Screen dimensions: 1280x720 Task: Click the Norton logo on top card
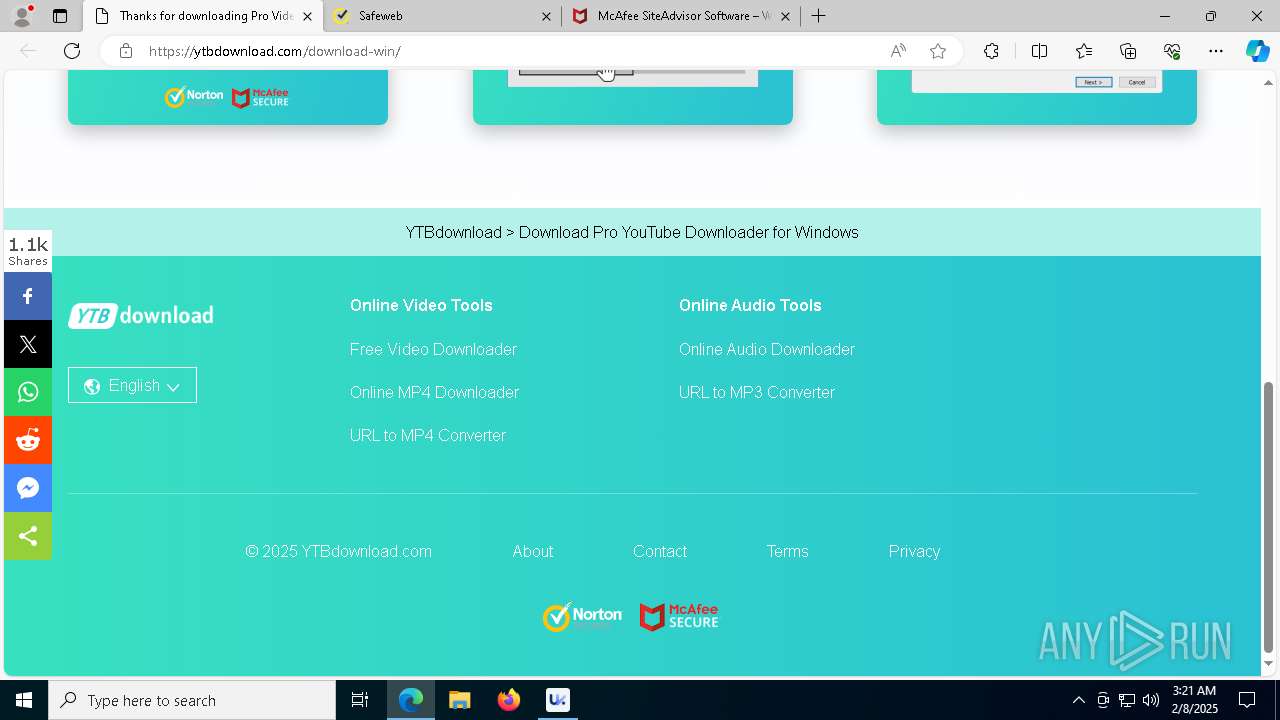coord(194,96)
